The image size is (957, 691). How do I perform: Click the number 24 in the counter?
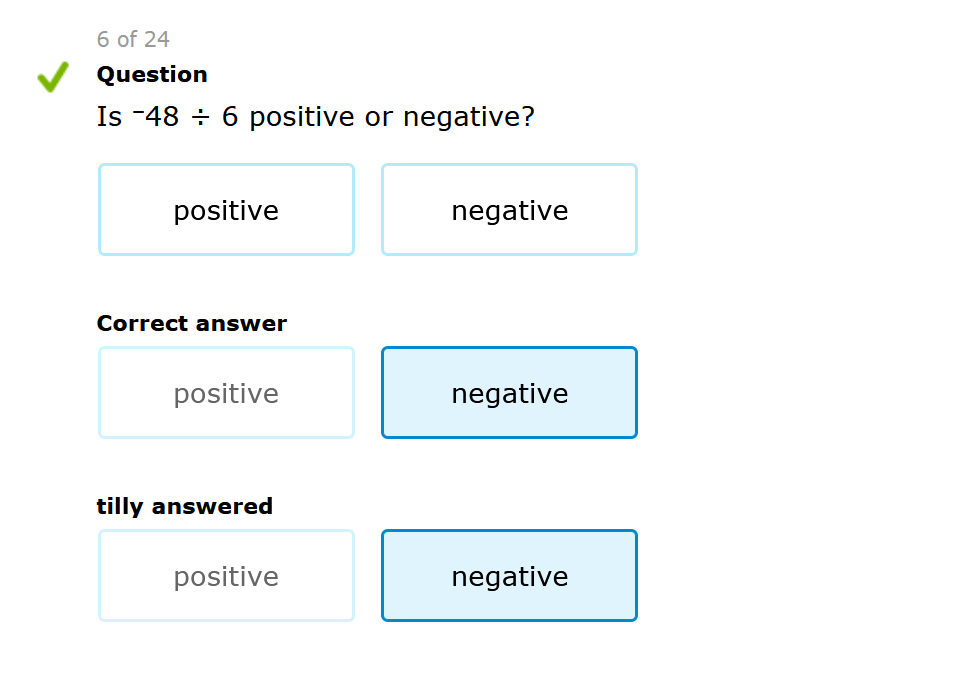(x=157, y=40)
